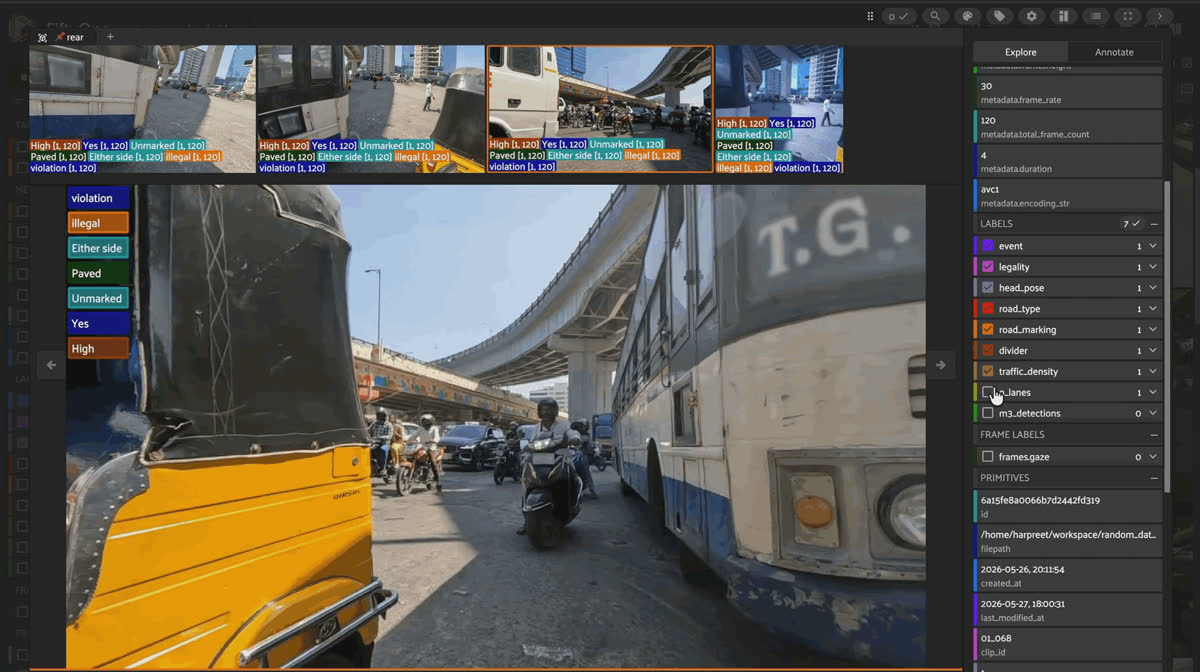Click the selected samples counter checkmark button
This screenshot has width=1200, height=672.
click(898, 16)
